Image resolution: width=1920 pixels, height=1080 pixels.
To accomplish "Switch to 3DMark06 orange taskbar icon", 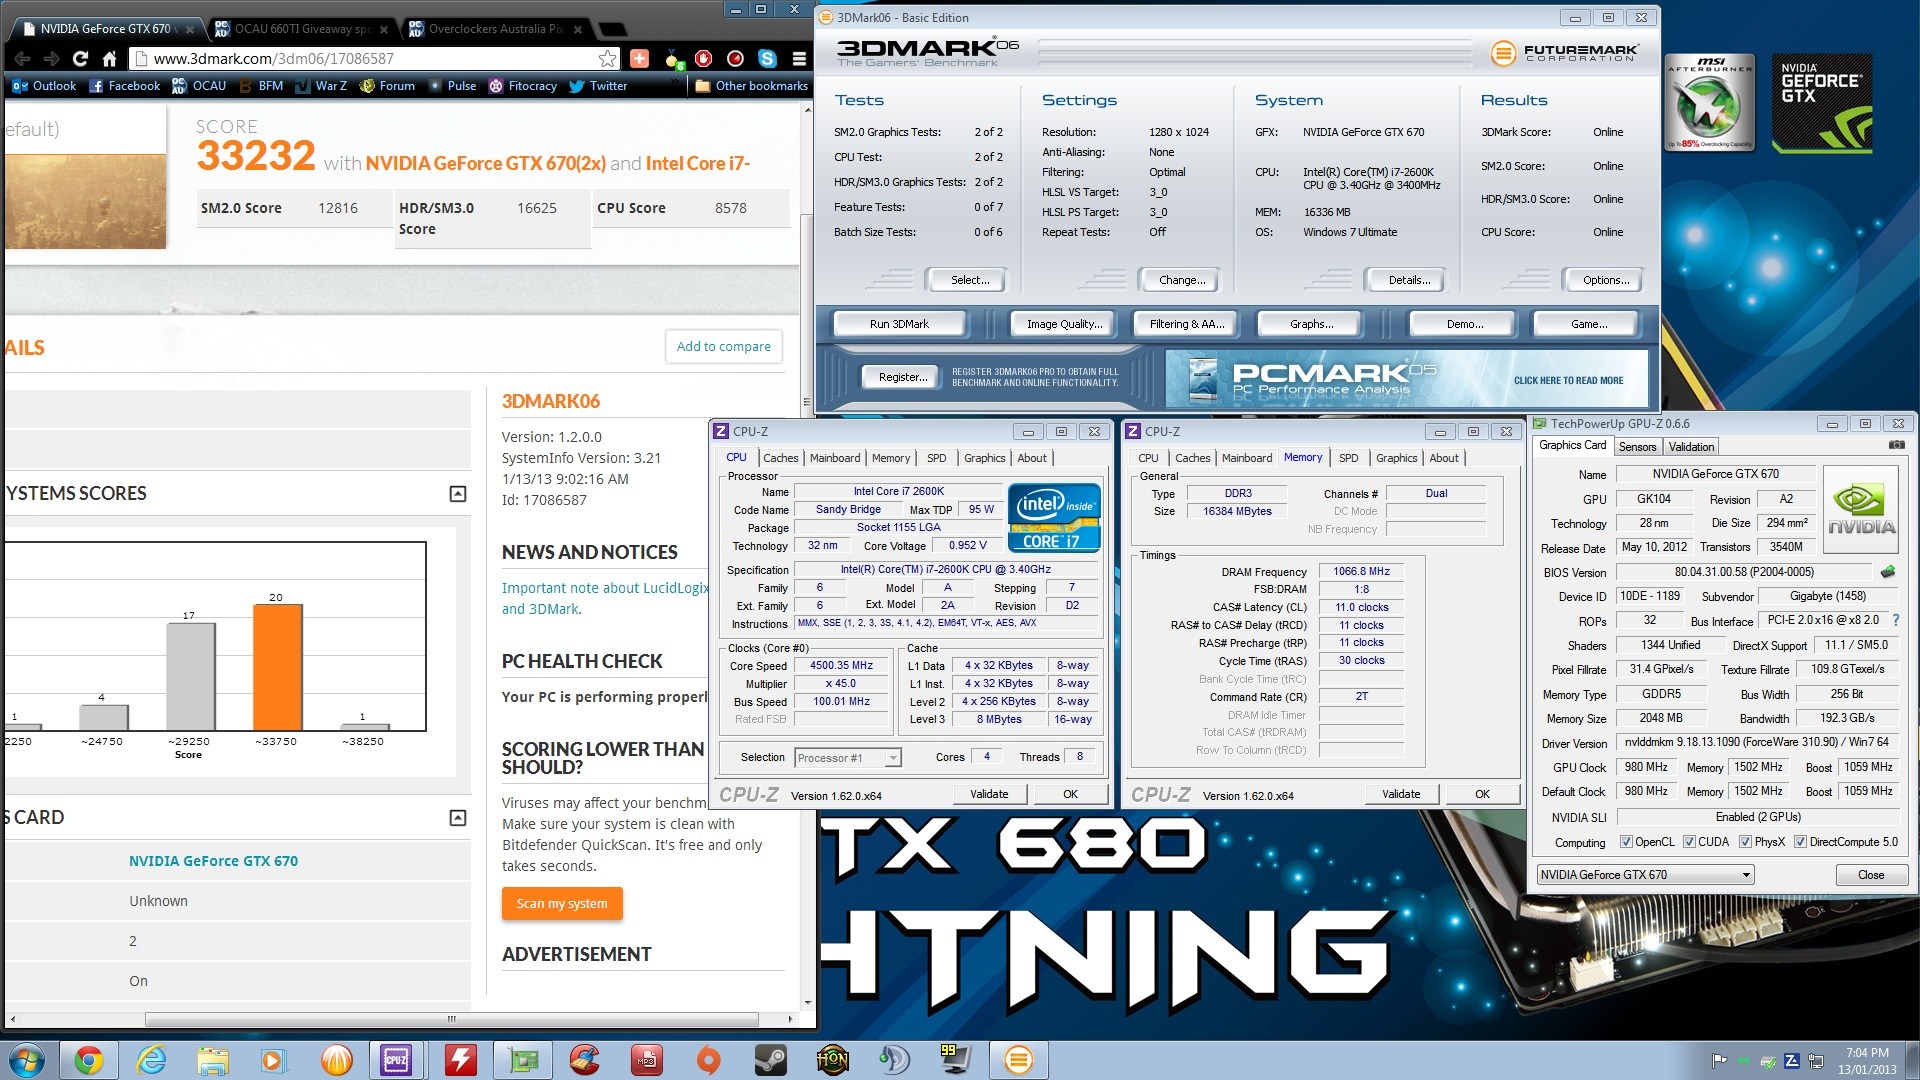I will (1019, 1060).
